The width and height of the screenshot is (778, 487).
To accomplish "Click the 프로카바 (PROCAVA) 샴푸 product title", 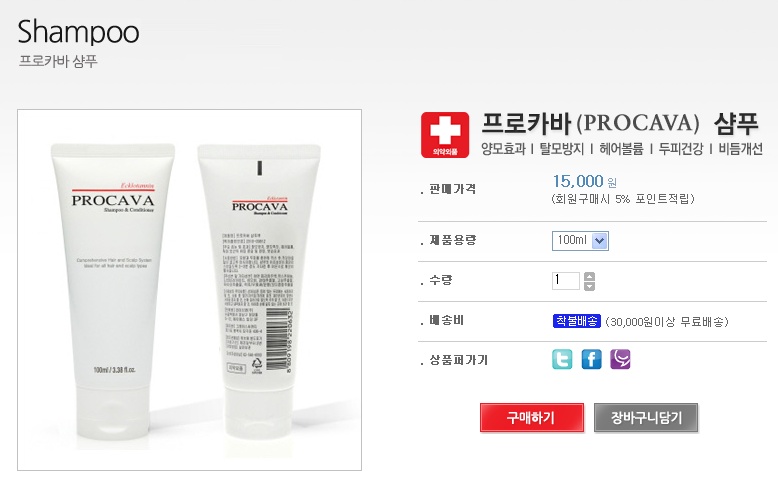I will (x=620, y=123).
